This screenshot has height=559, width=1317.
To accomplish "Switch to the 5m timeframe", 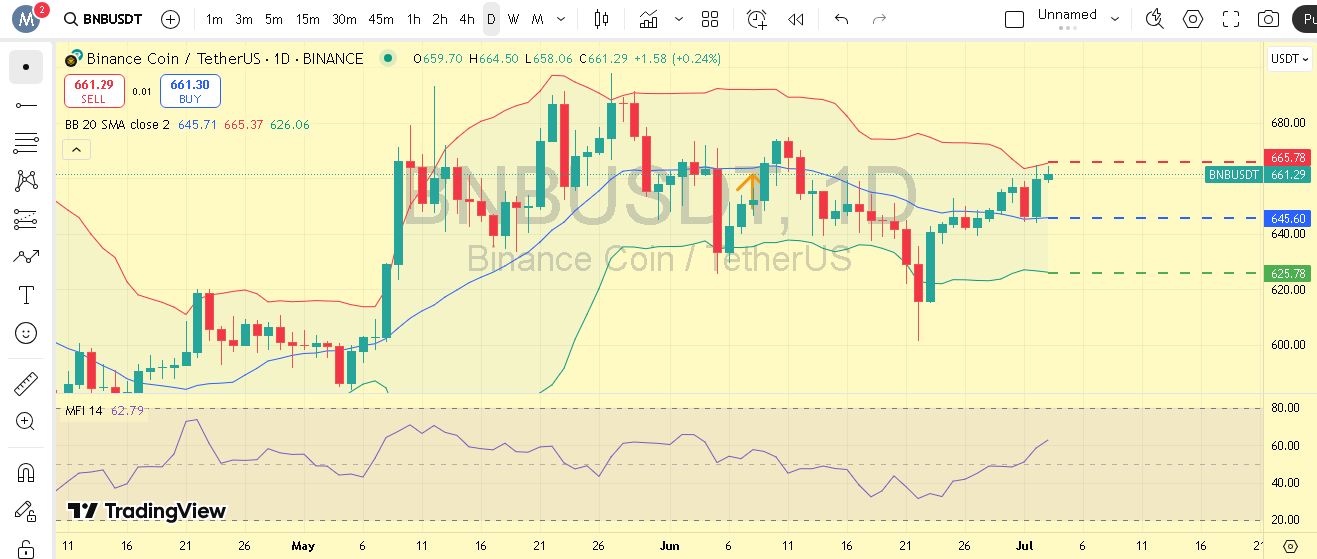I will click(274, 19).
